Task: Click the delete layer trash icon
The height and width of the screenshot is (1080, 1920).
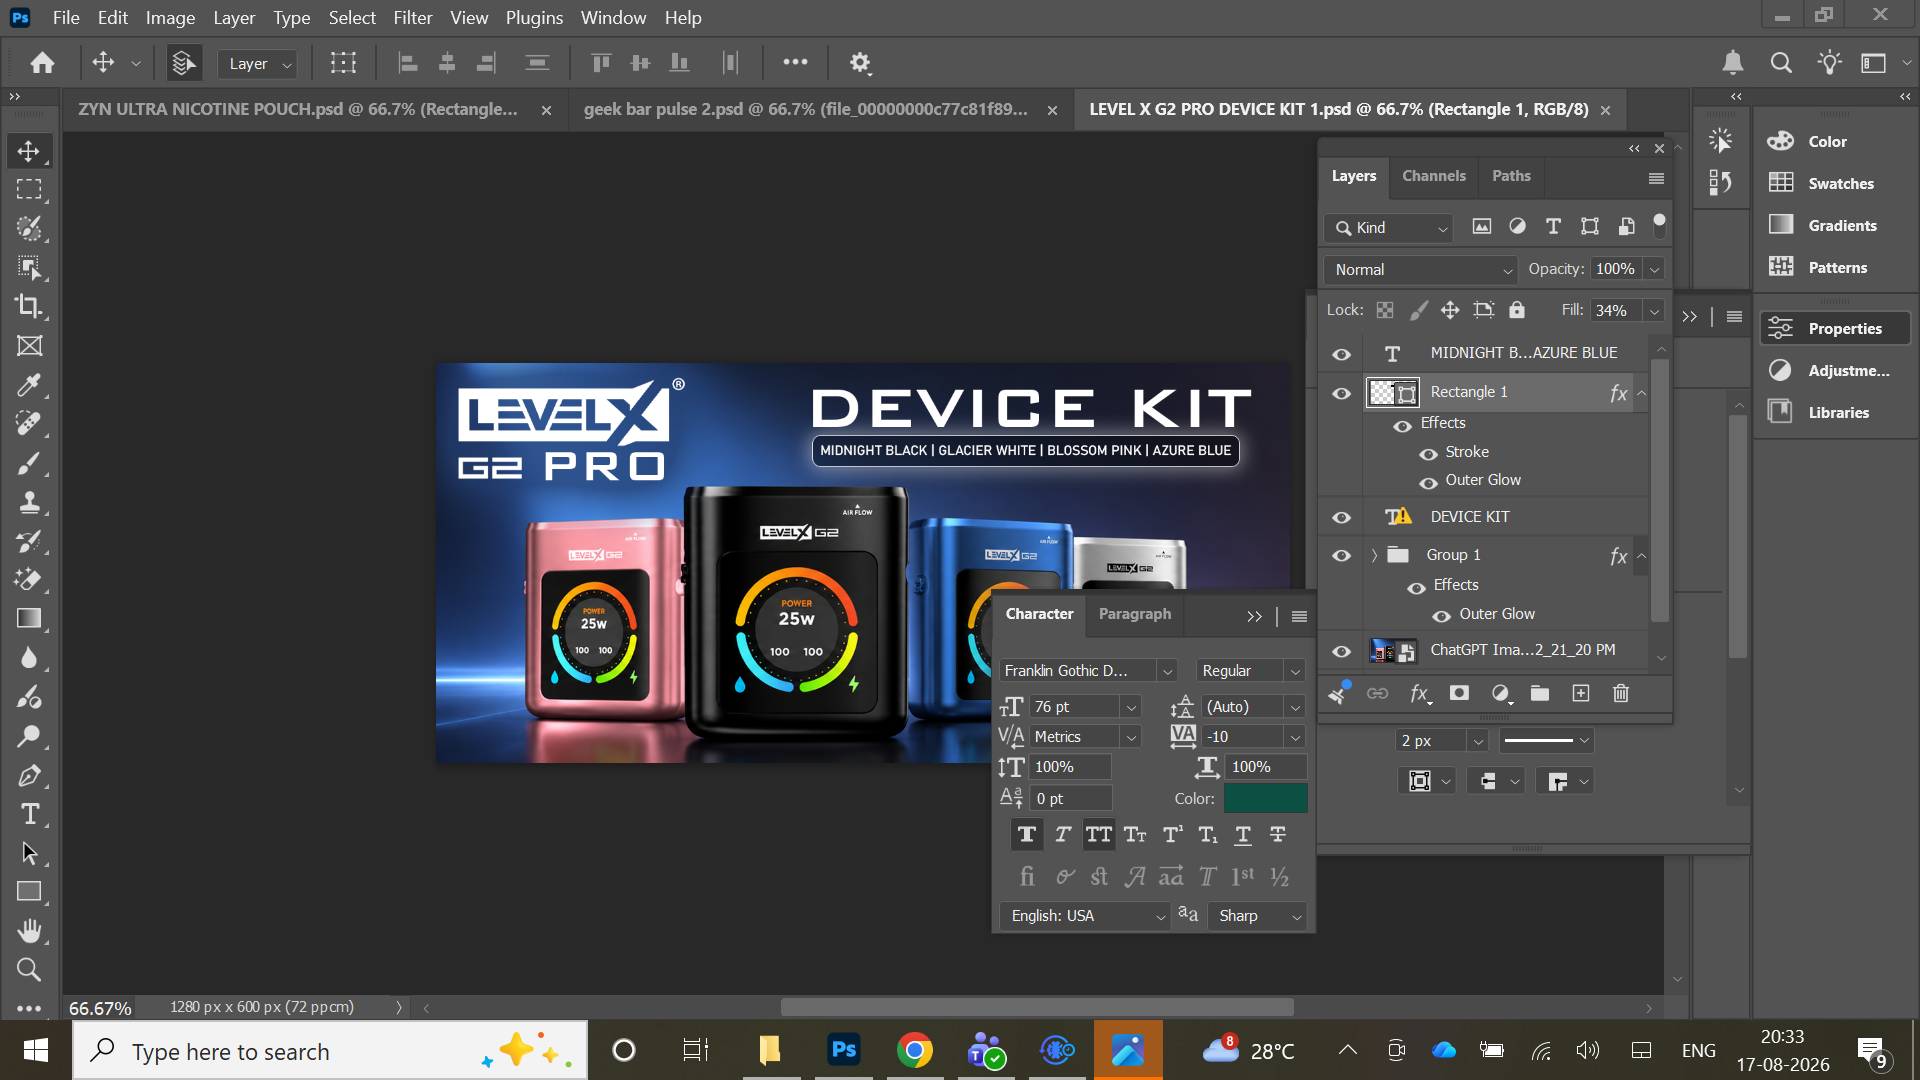Action: coord(1621,693)
